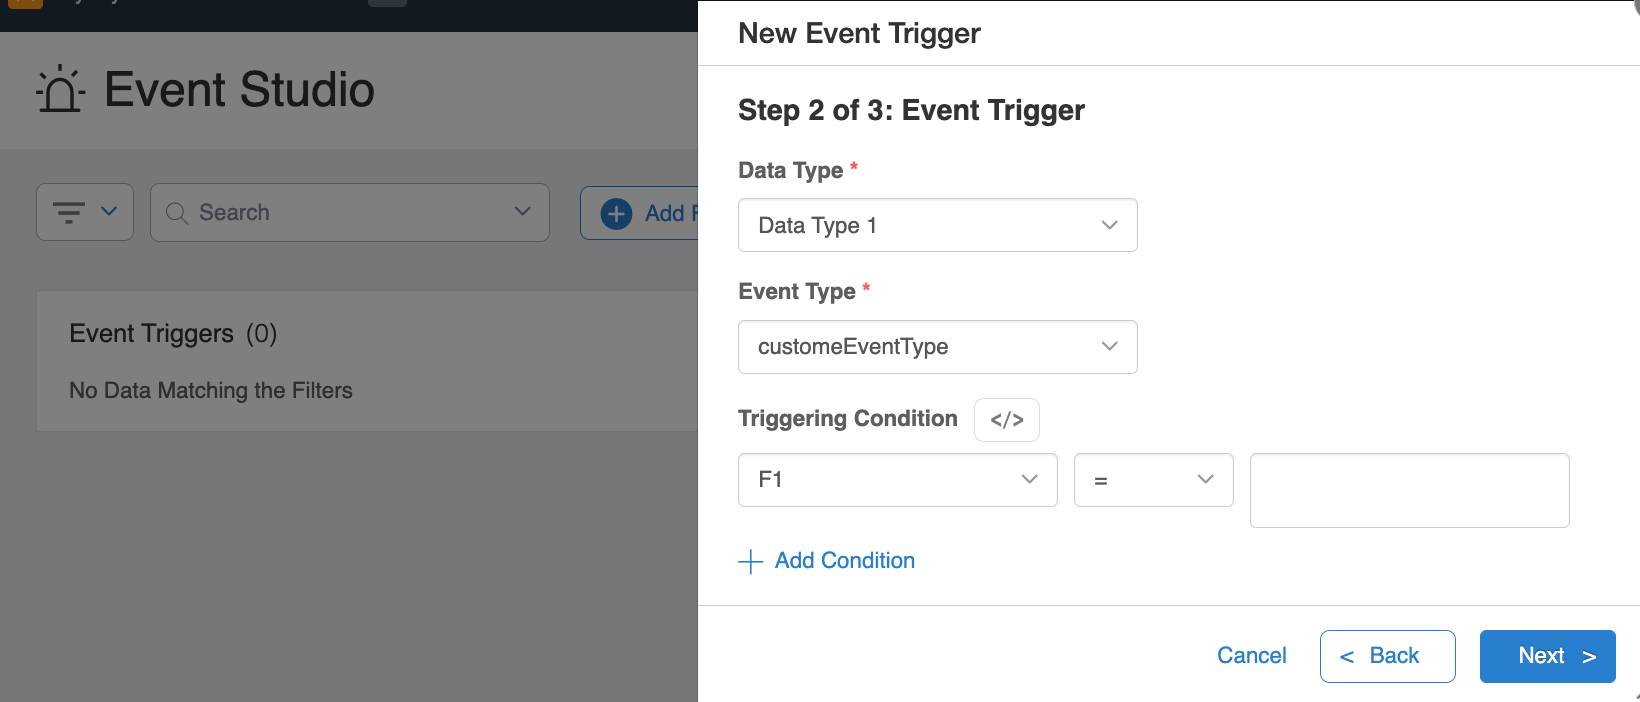The width and height of the screenshot is (1640, 702).
Task: Open the customeEventType dropdown
Action: click(937, 347)
